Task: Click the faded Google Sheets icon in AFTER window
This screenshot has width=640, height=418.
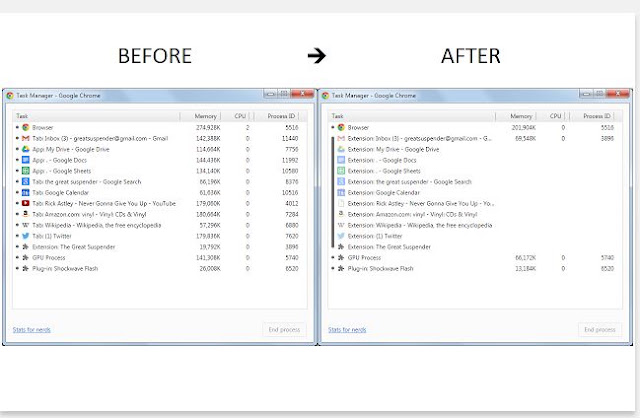Action: [x=341, y=171]
